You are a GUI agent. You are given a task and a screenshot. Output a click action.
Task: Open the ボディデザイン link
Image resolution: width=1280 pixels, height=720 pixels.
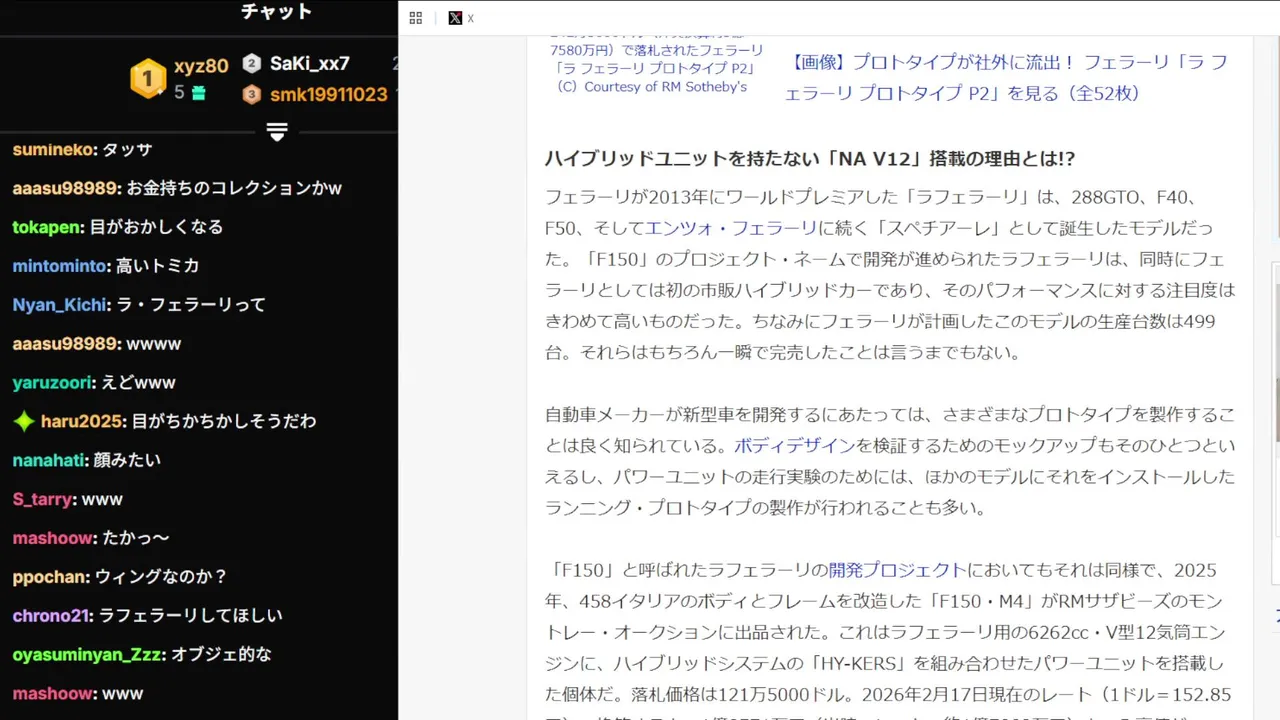point(795,446)
